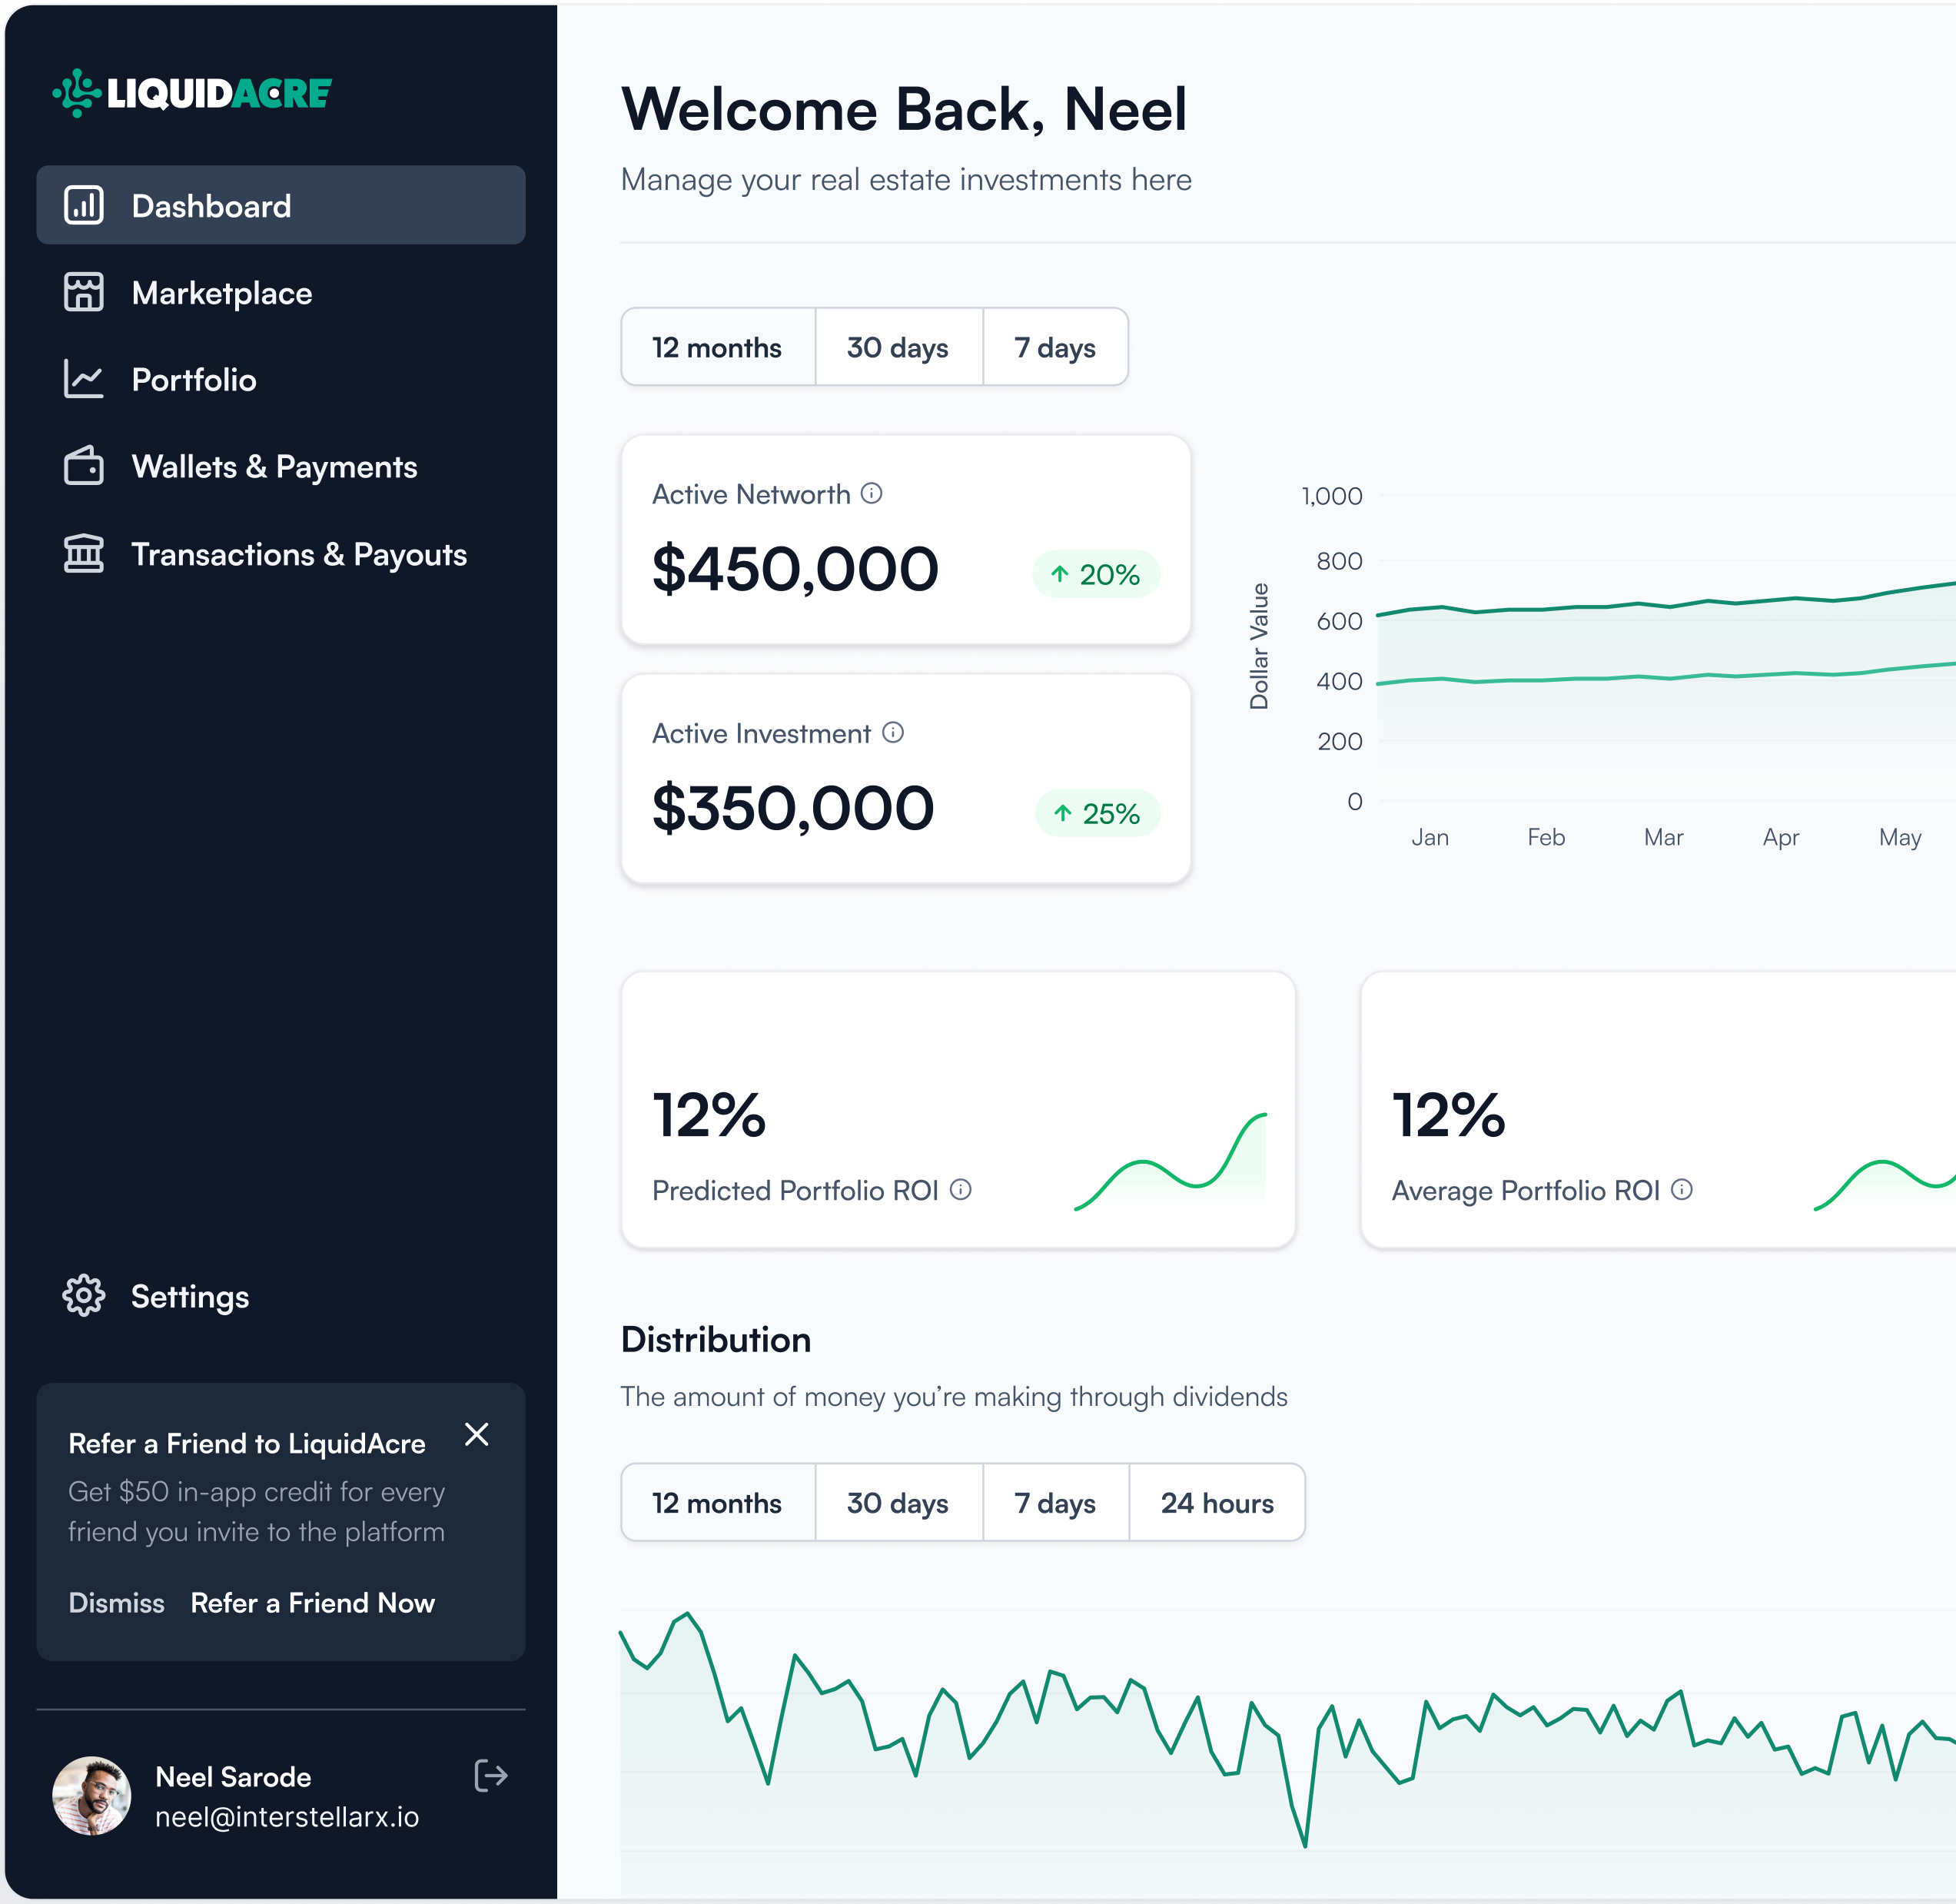
Task: Click the Dismiss link
Action: (116, 1603)
